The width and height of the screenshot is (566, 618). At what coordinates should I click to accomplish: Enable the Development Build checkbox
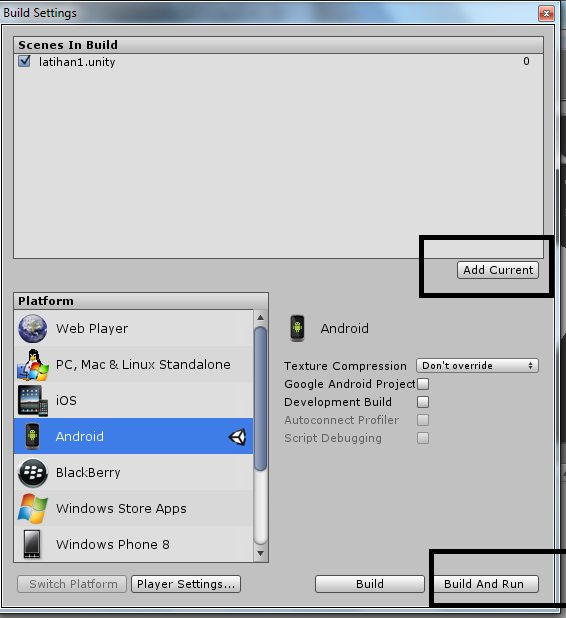point(423,402)
